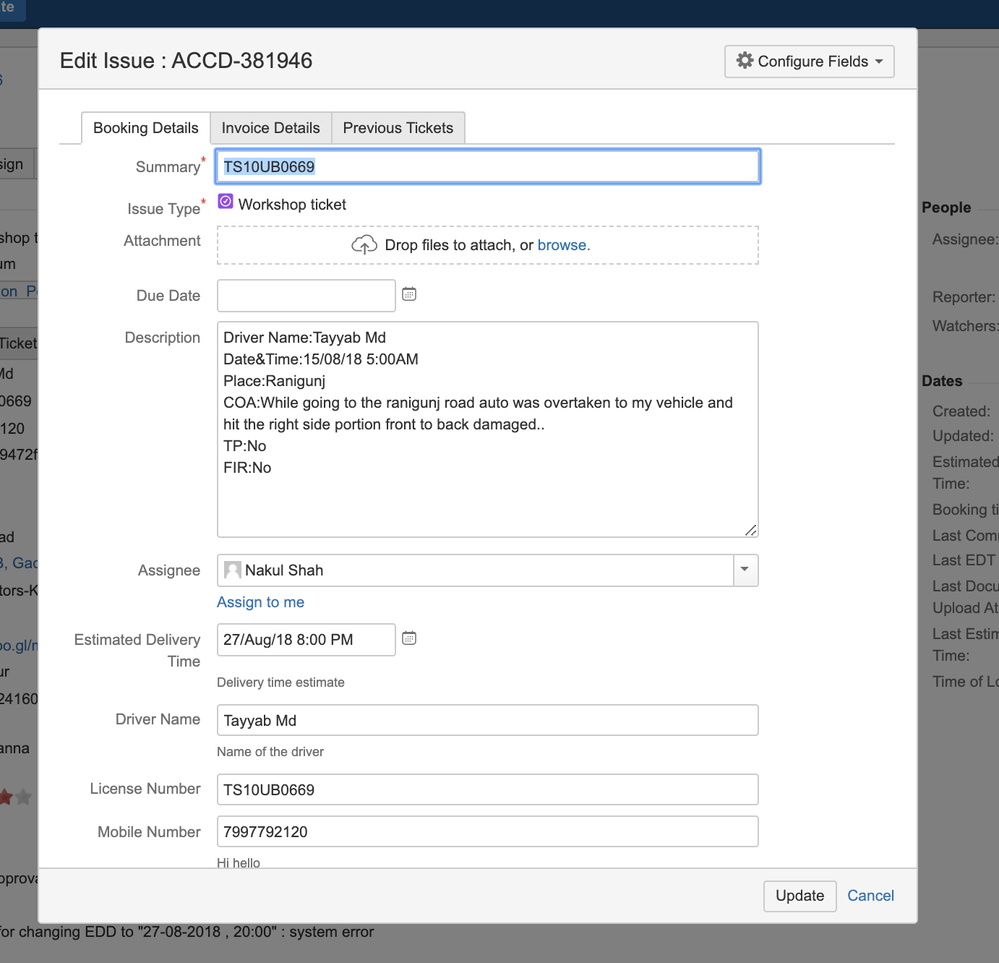Screen dimensions: 999x963
Task: Click the gear icon in Configure Fields
Action: coord(744,61)
